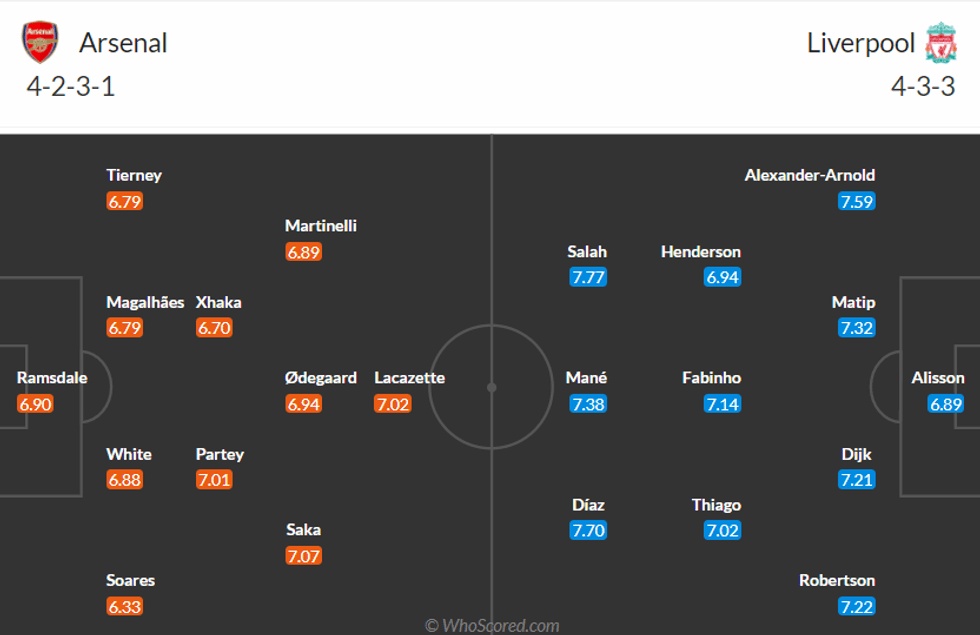Click Lacazette's 7.02 rating badge
The height and width of the screenshot is (635, 980).
(x=392, y=404)
